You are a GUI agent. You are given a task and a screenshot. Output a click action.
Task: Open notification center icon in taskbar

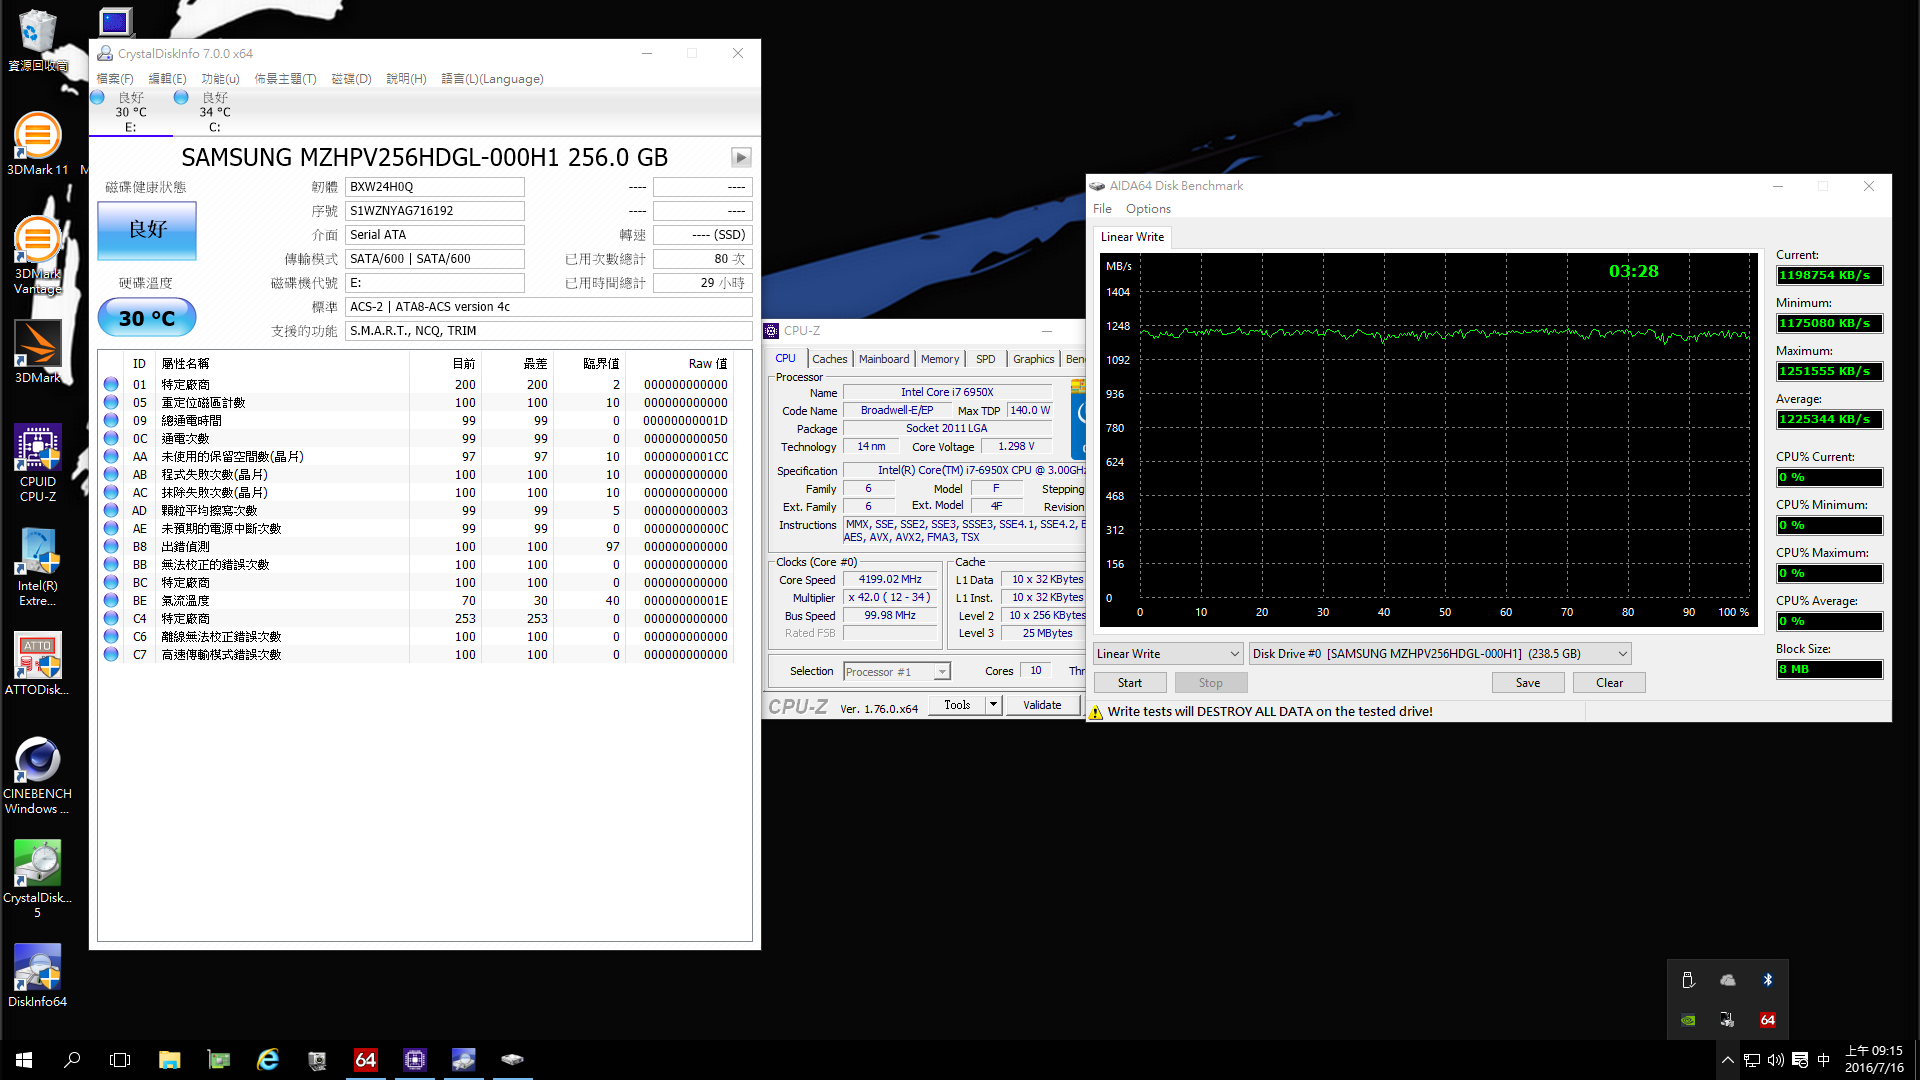click(x=1800, y=1060)
